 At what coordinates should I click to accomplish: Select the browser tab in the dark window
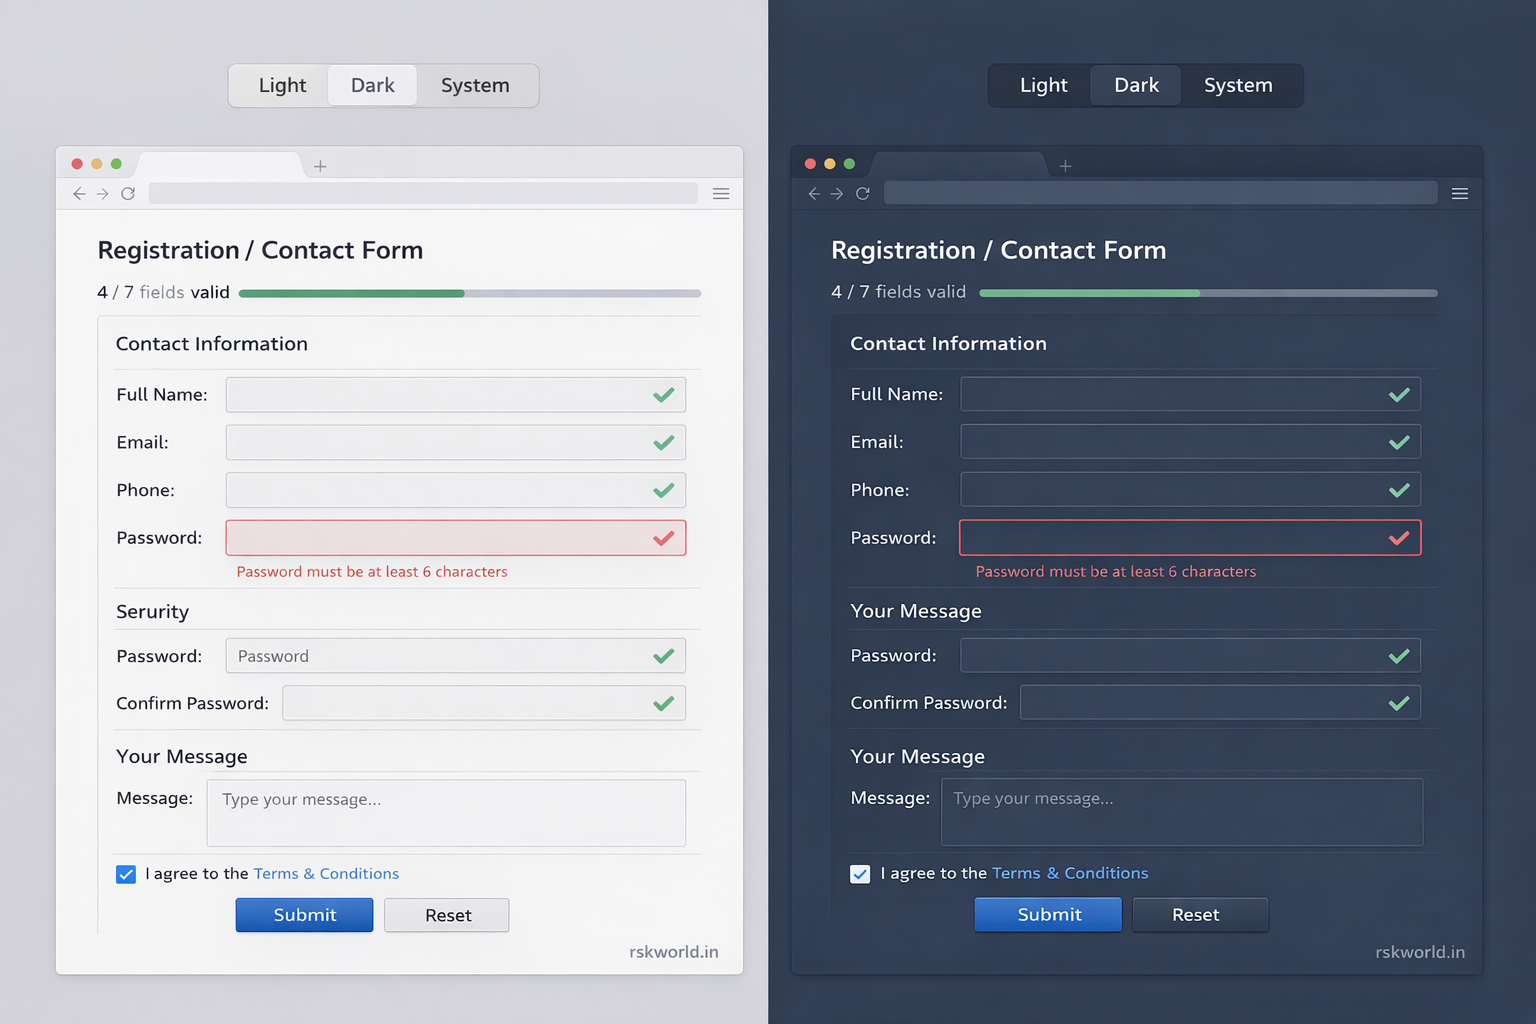[960, 165]
